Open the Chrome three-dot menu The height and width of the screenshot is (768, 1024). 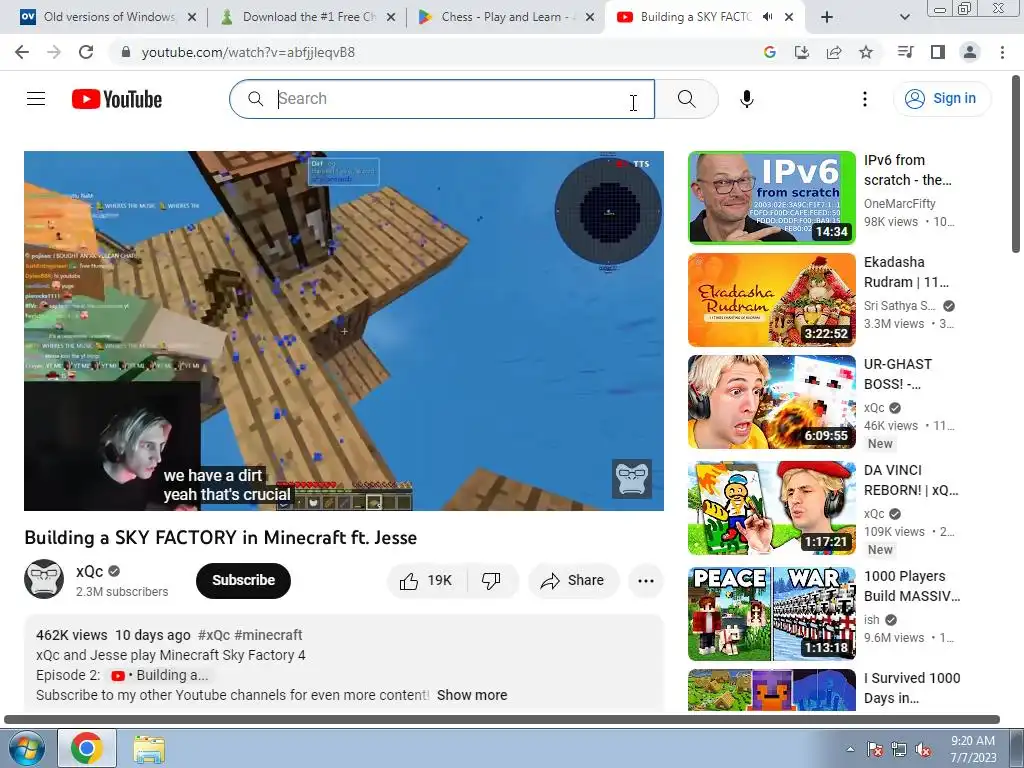click(1002, 52)
